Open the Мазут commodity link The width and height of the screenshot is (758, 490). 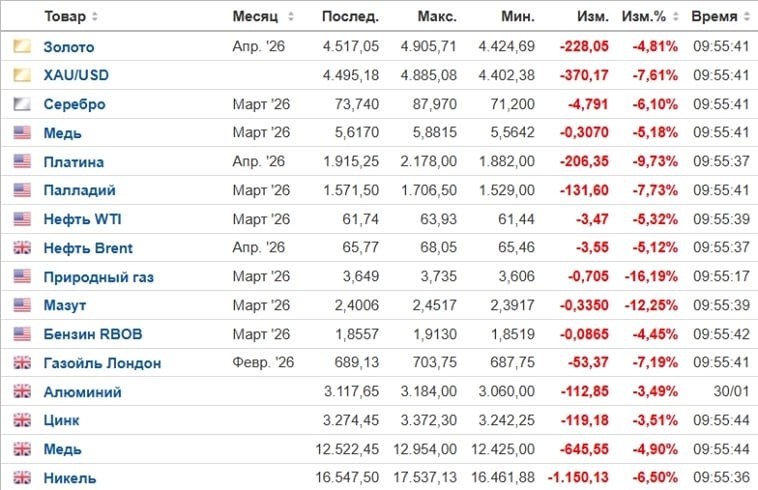pyautogui.click(x=63, y=306)
